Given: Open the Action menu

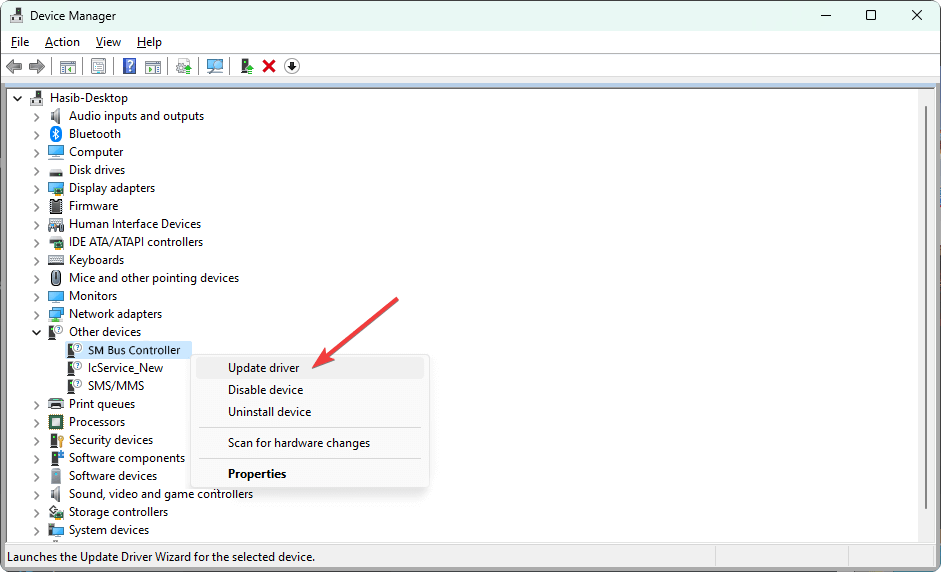Looking at the screenshot, I should (62, 42).
